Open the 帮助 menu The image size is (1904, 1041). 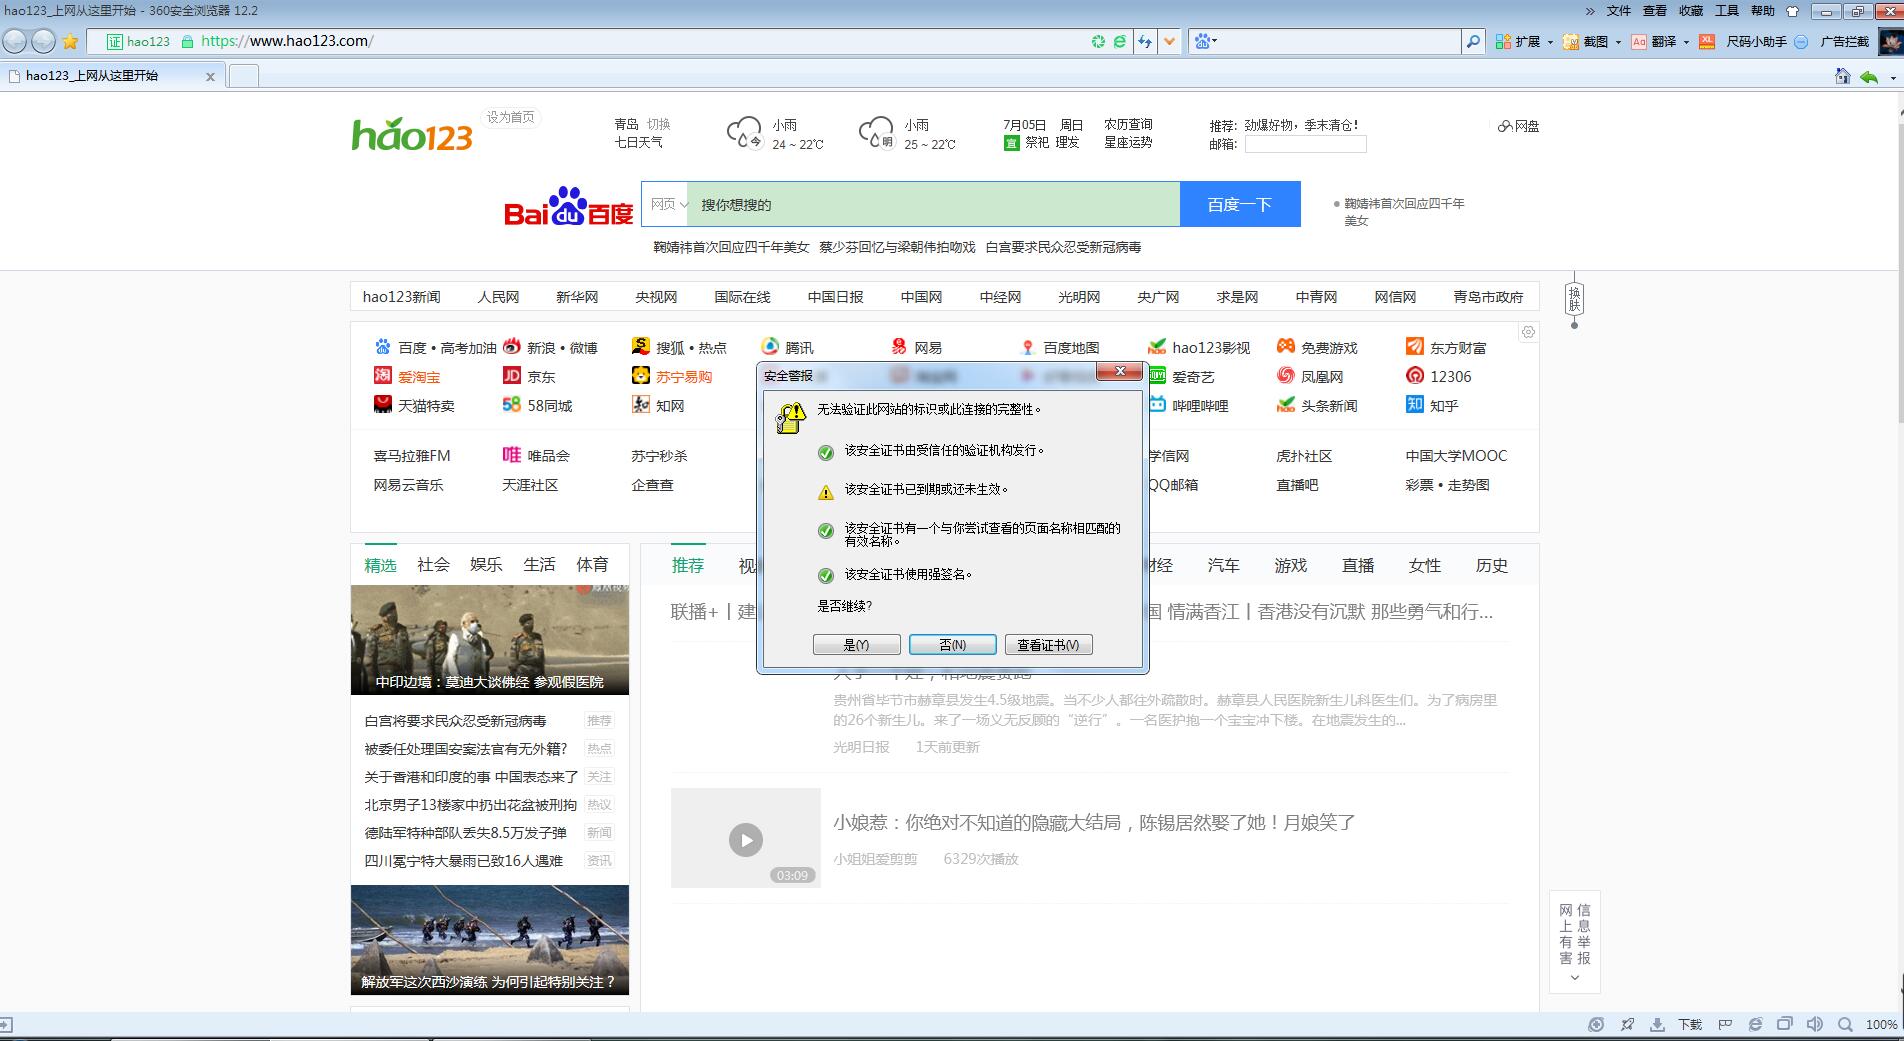click(1763, 11)
